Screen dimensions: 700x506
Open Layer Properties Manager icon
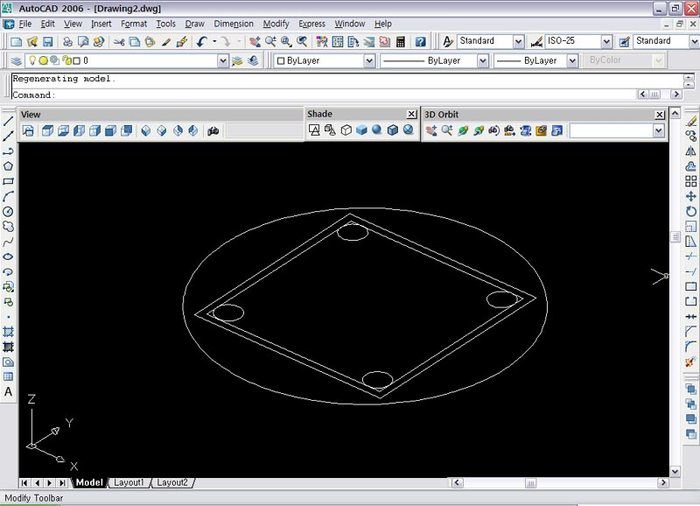(x=16, y=61)
